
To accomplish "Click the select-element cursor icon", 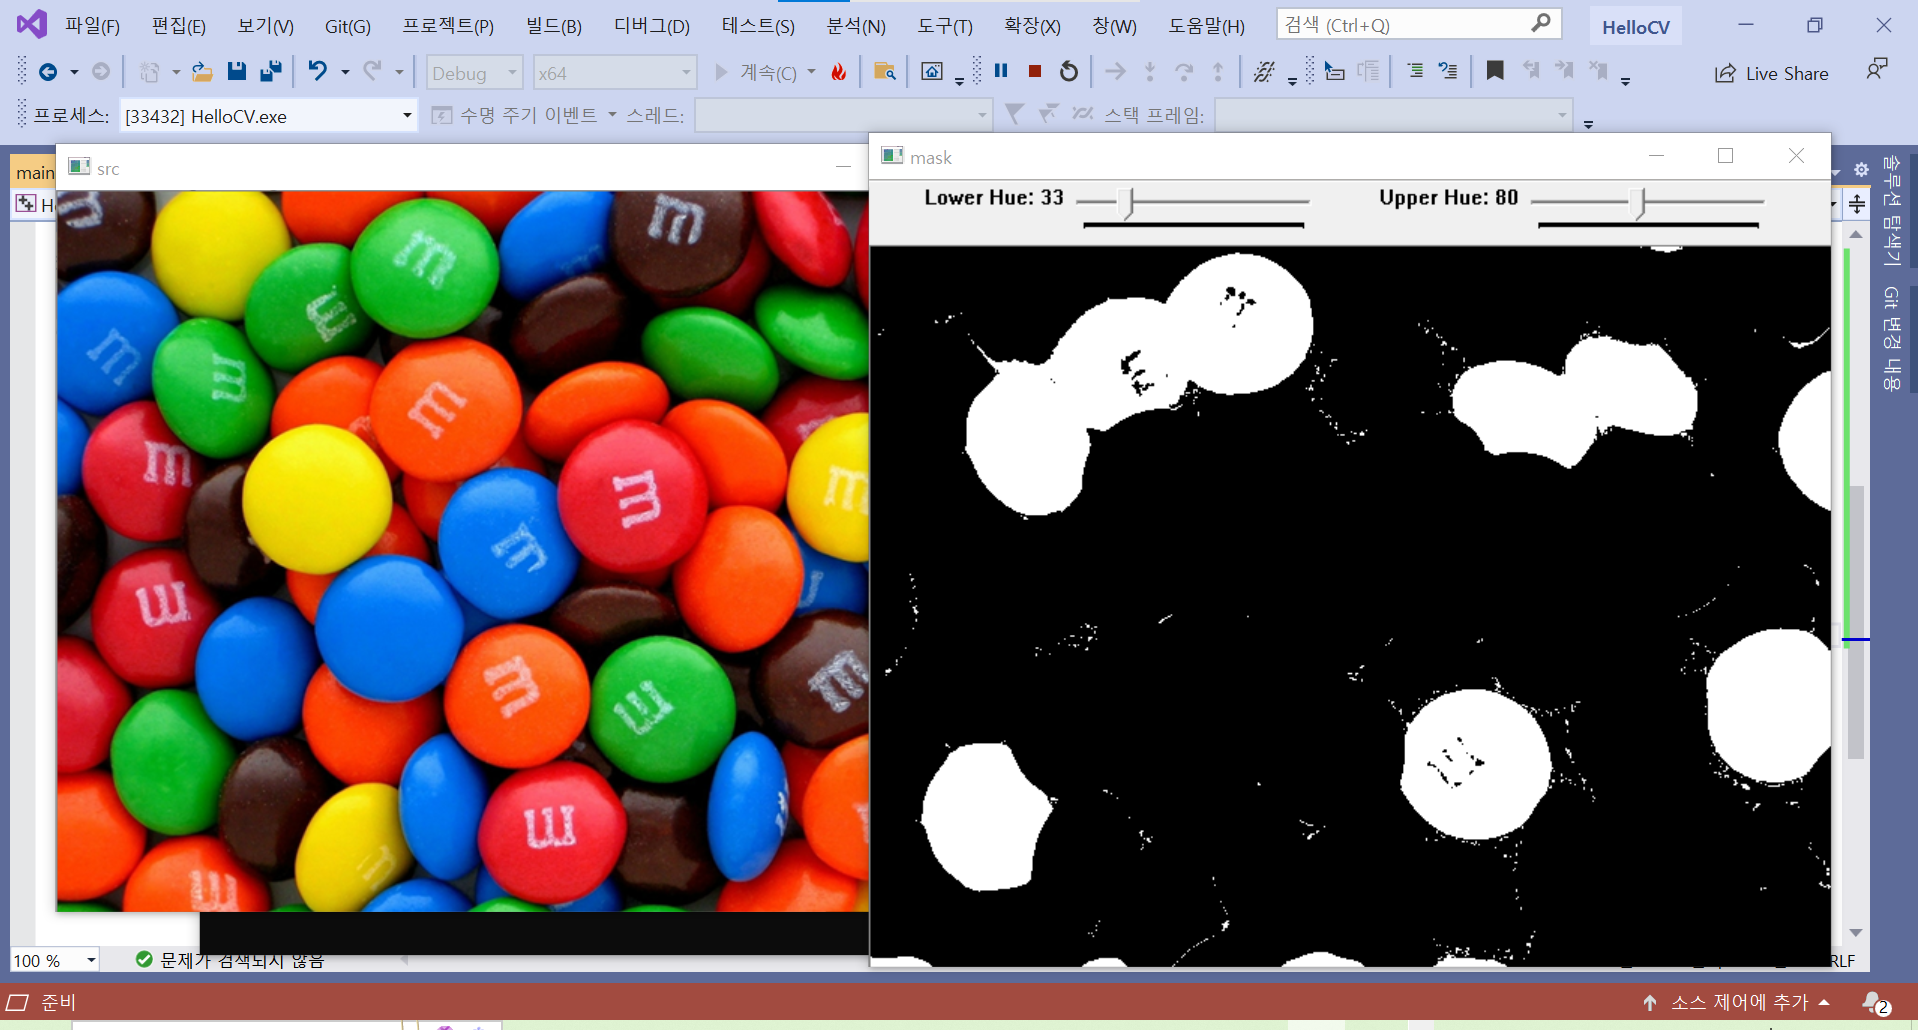I will click(x=1334, y=71).
